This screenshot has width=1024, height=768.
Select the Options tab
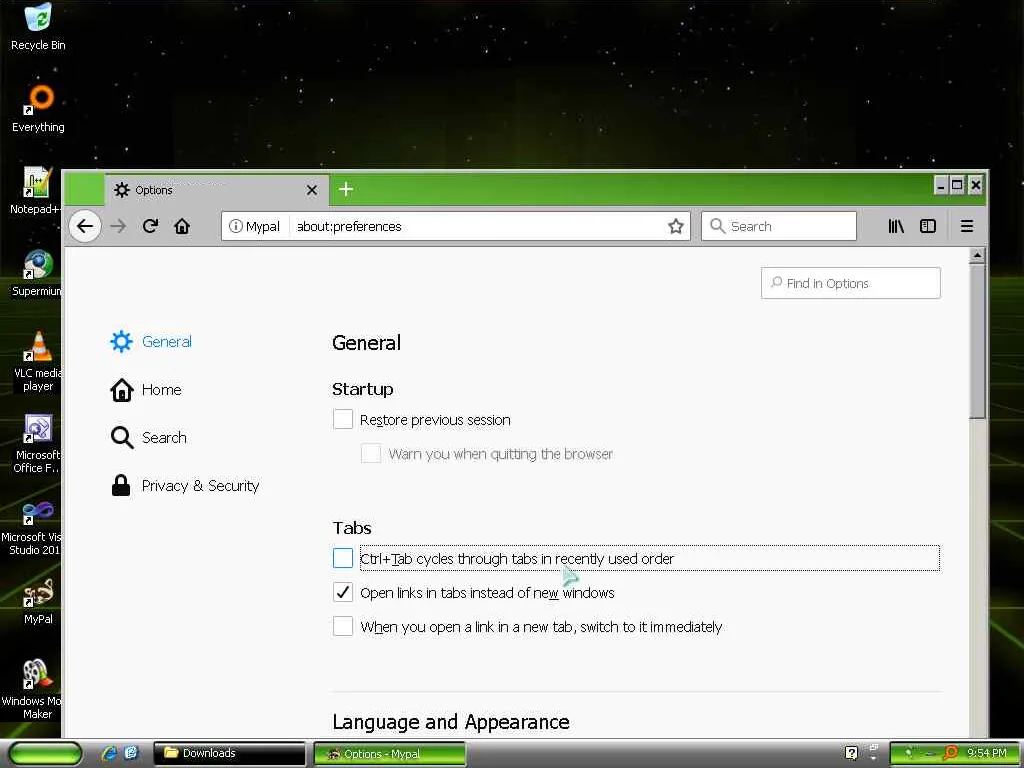pos(216,190)
